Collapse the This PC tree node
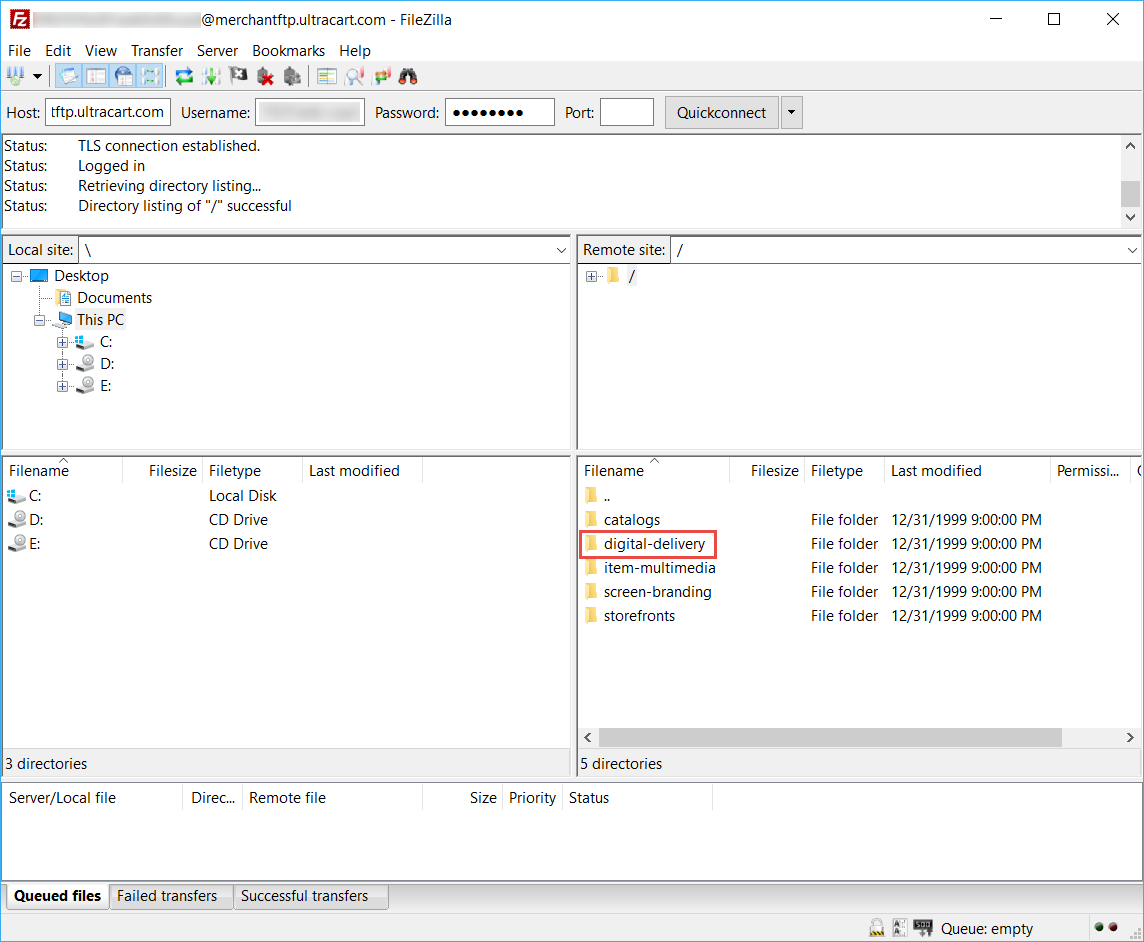1144x942 pixels. (39, 320)
